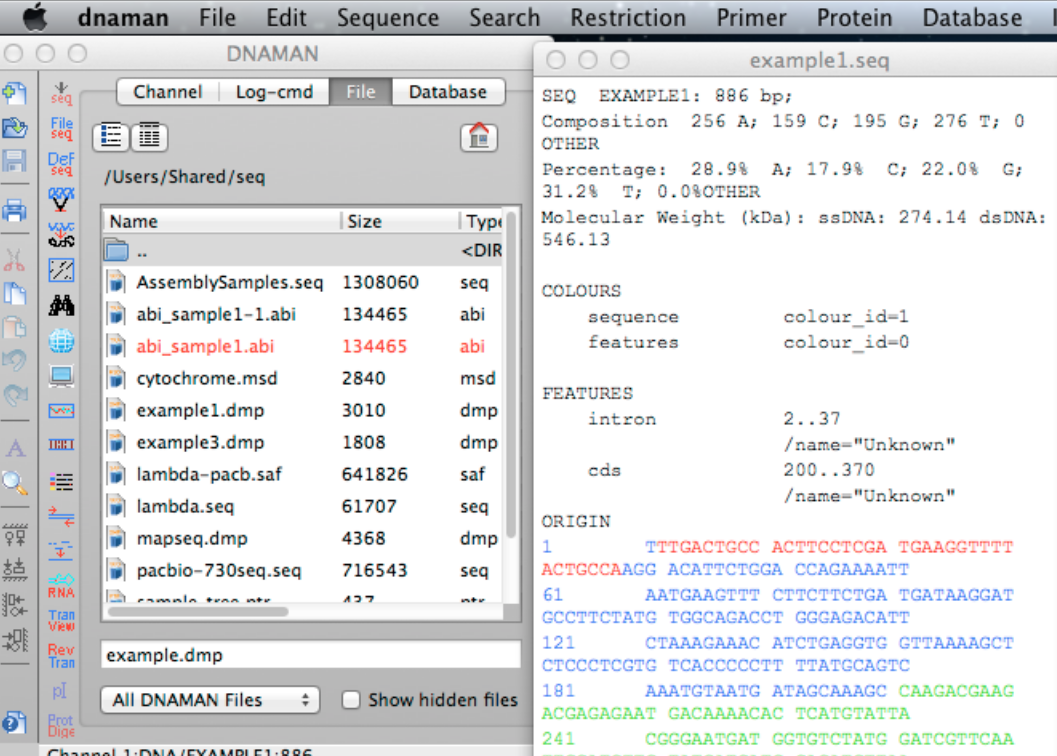This screenshot has height=756, width=1057.
Task: Toggle Show hidden files checkbox
Action: (x=351, y=700)
